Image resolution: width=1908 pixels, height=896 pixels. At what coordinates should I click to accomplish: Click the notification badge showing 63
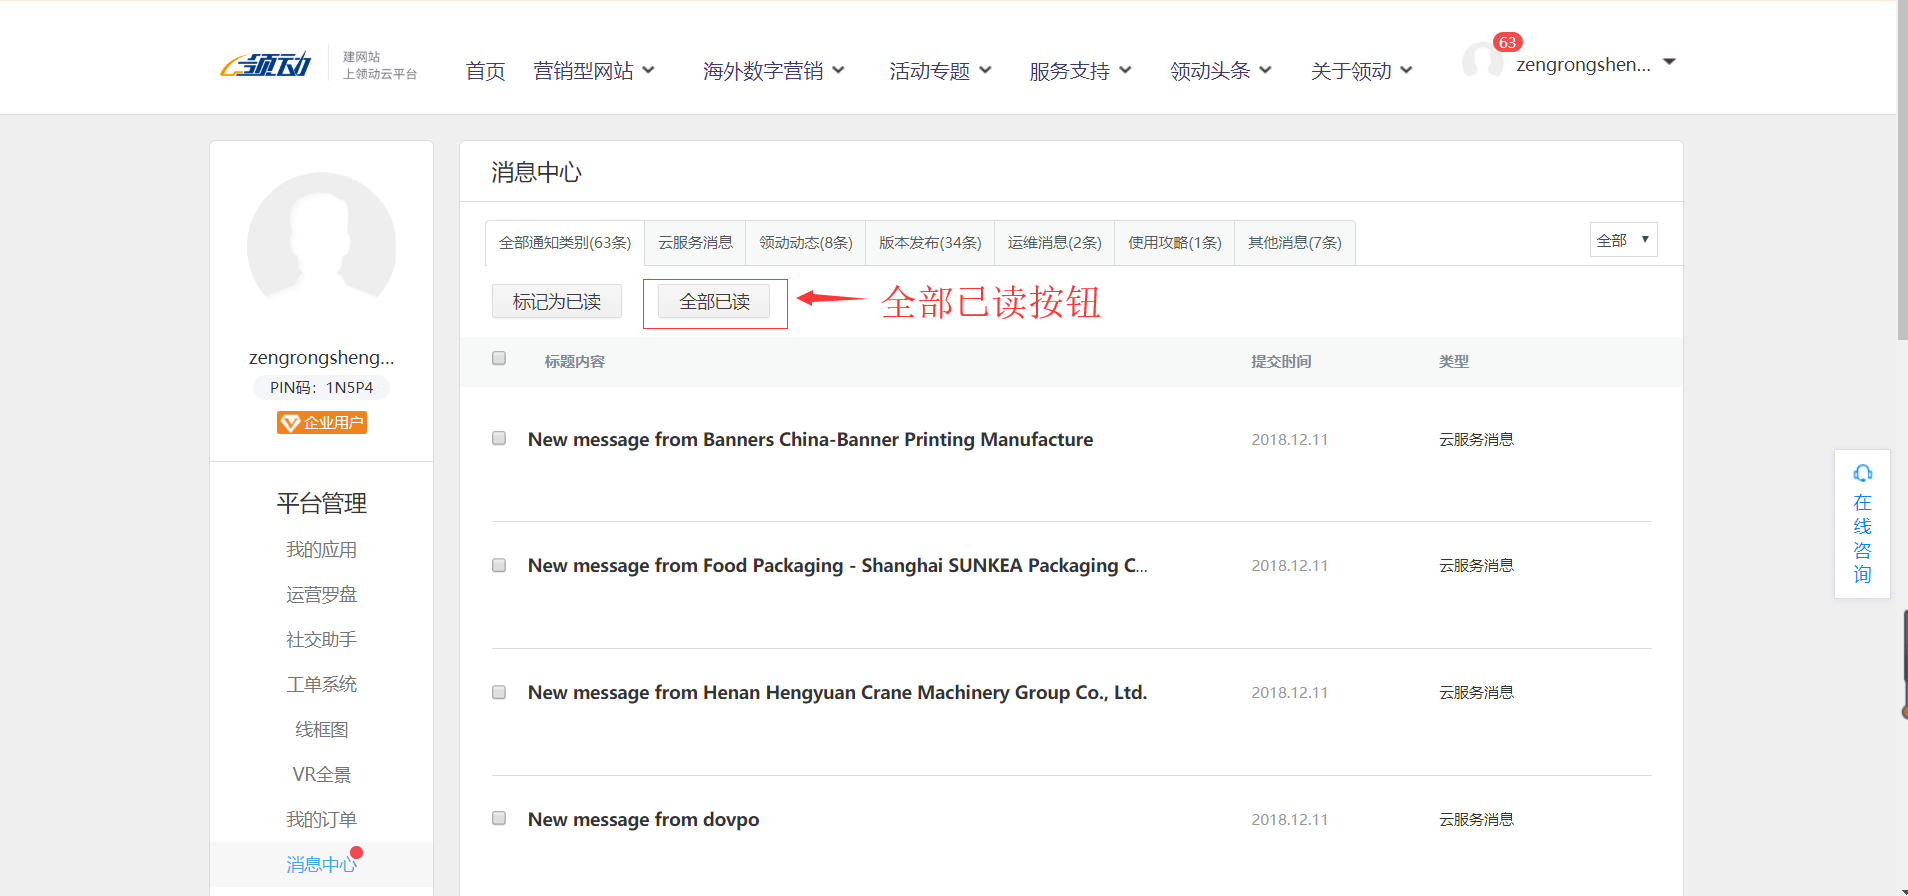(1507, 42)
